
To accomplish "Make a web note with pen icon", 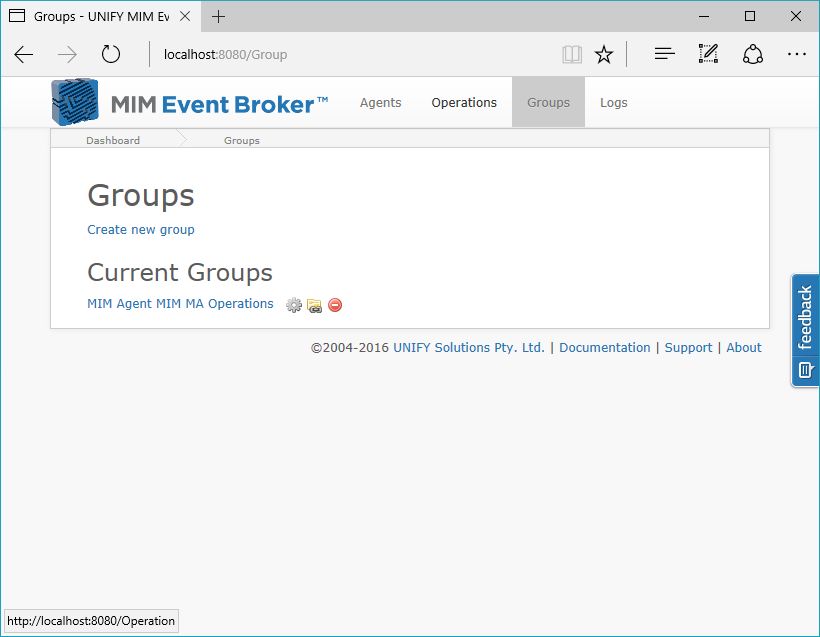I will click(708, 54).
